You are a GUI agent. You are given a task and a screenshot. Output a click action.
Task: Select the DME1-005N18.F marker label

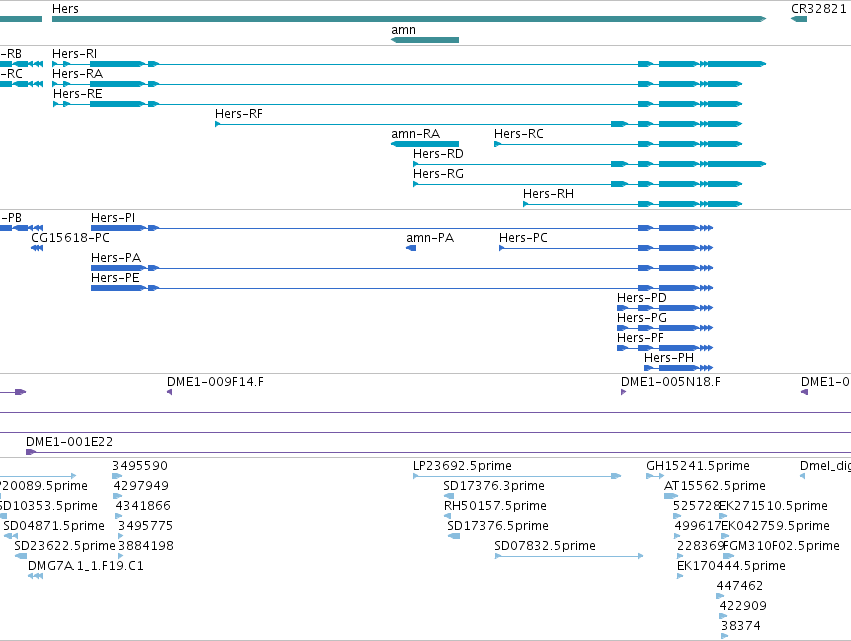coord(671,382)
